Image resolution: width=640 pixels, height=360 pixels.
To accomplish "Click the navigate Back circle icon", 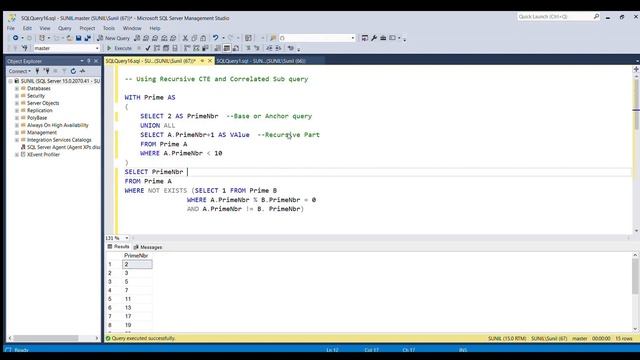I will tap(15, 38).
